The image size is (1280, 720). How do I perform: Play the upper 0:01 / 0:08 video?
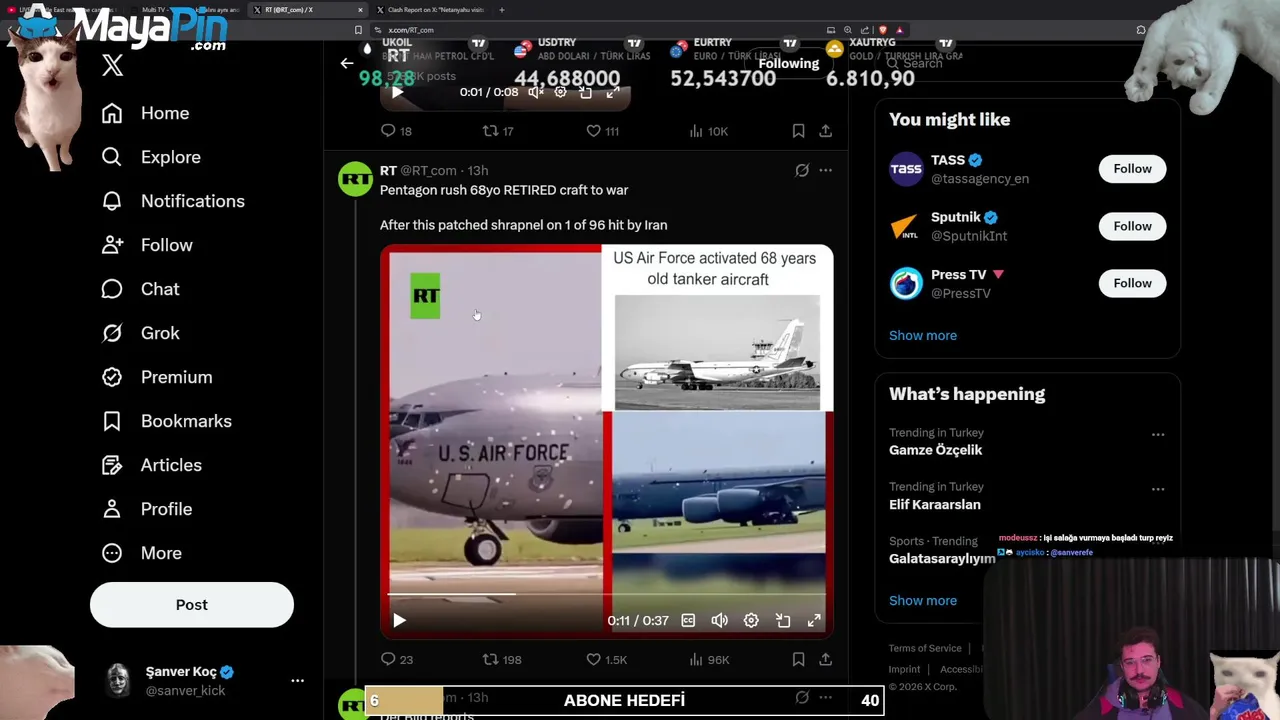397,92
